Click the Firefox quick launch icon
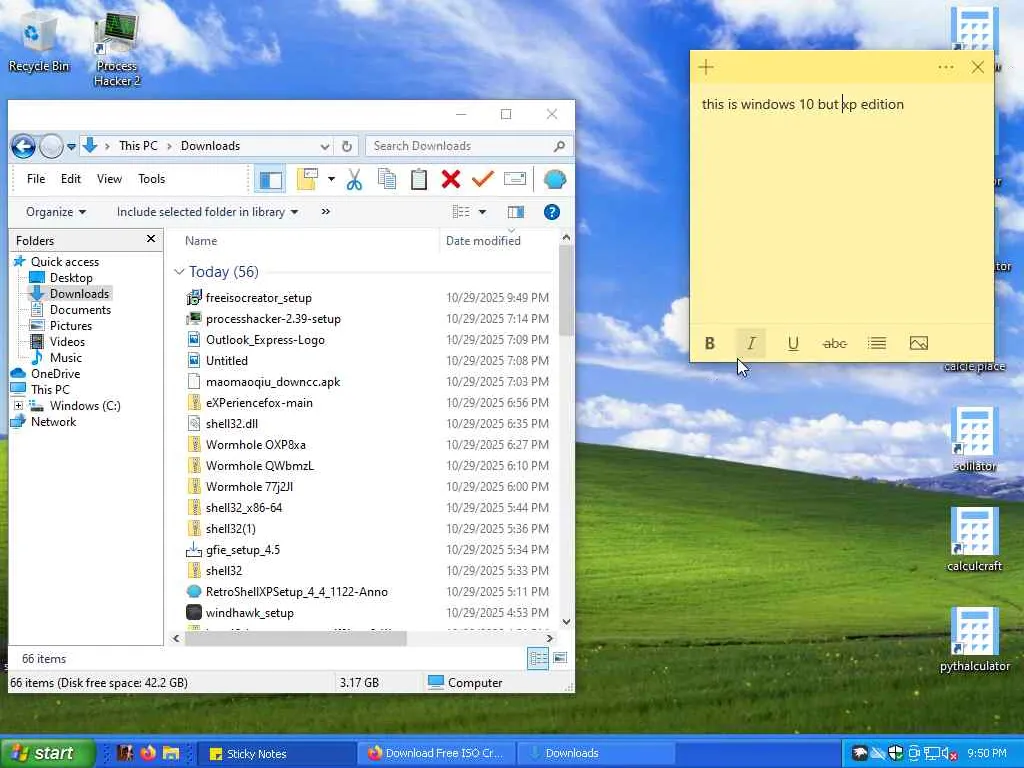Image resolution: width=1024 pixels, height=768 pixels. 148,753
